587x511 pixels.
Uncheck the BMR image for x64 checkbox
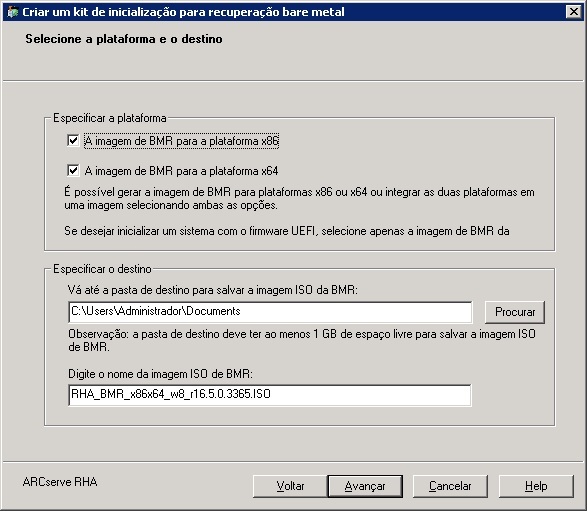click(x=73, y=171)
